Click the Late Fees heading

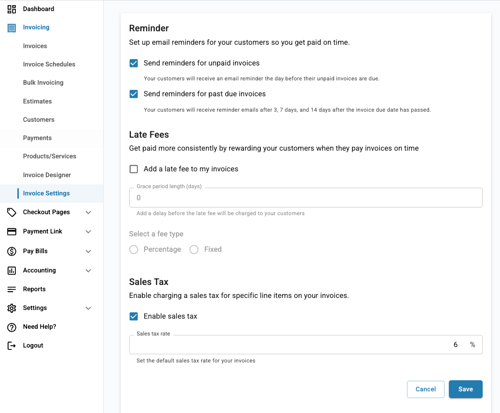click(x=149, y=135)
